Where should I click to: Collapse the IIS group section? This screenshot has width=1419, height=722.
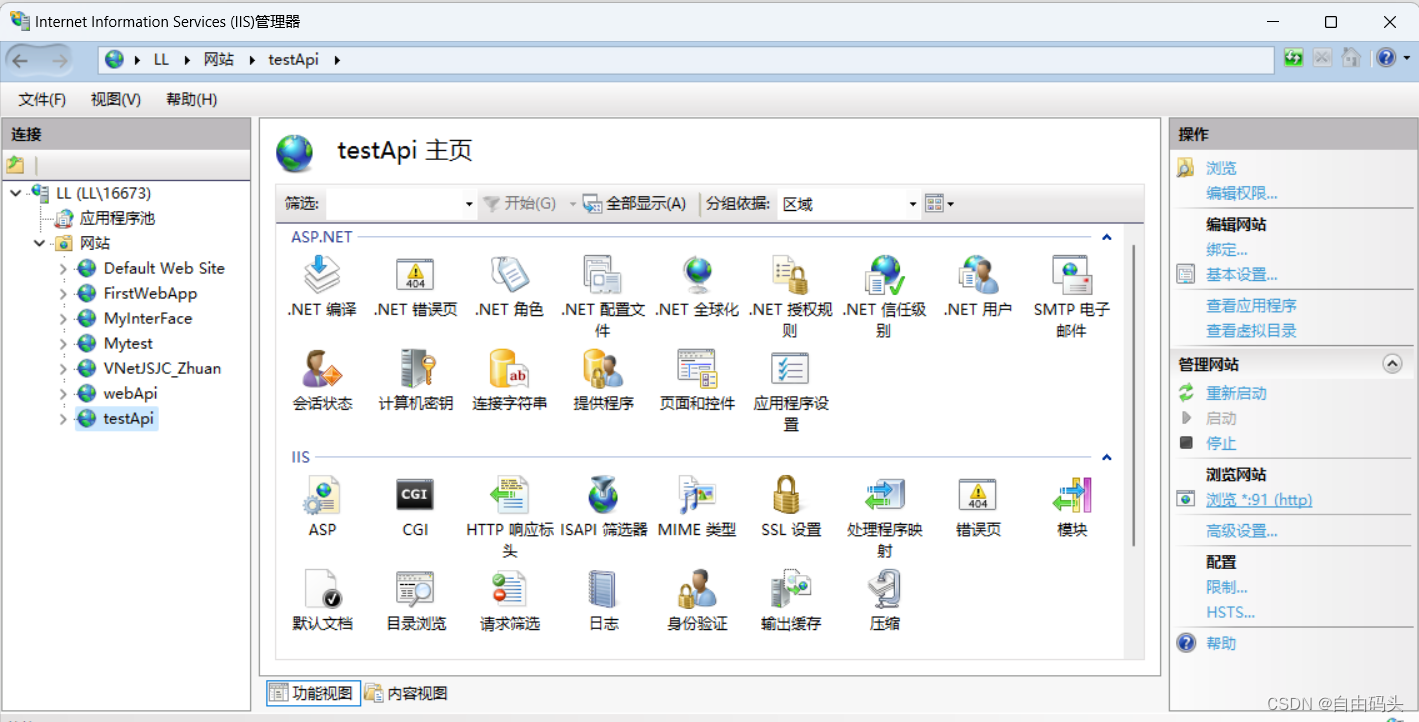1107,457
